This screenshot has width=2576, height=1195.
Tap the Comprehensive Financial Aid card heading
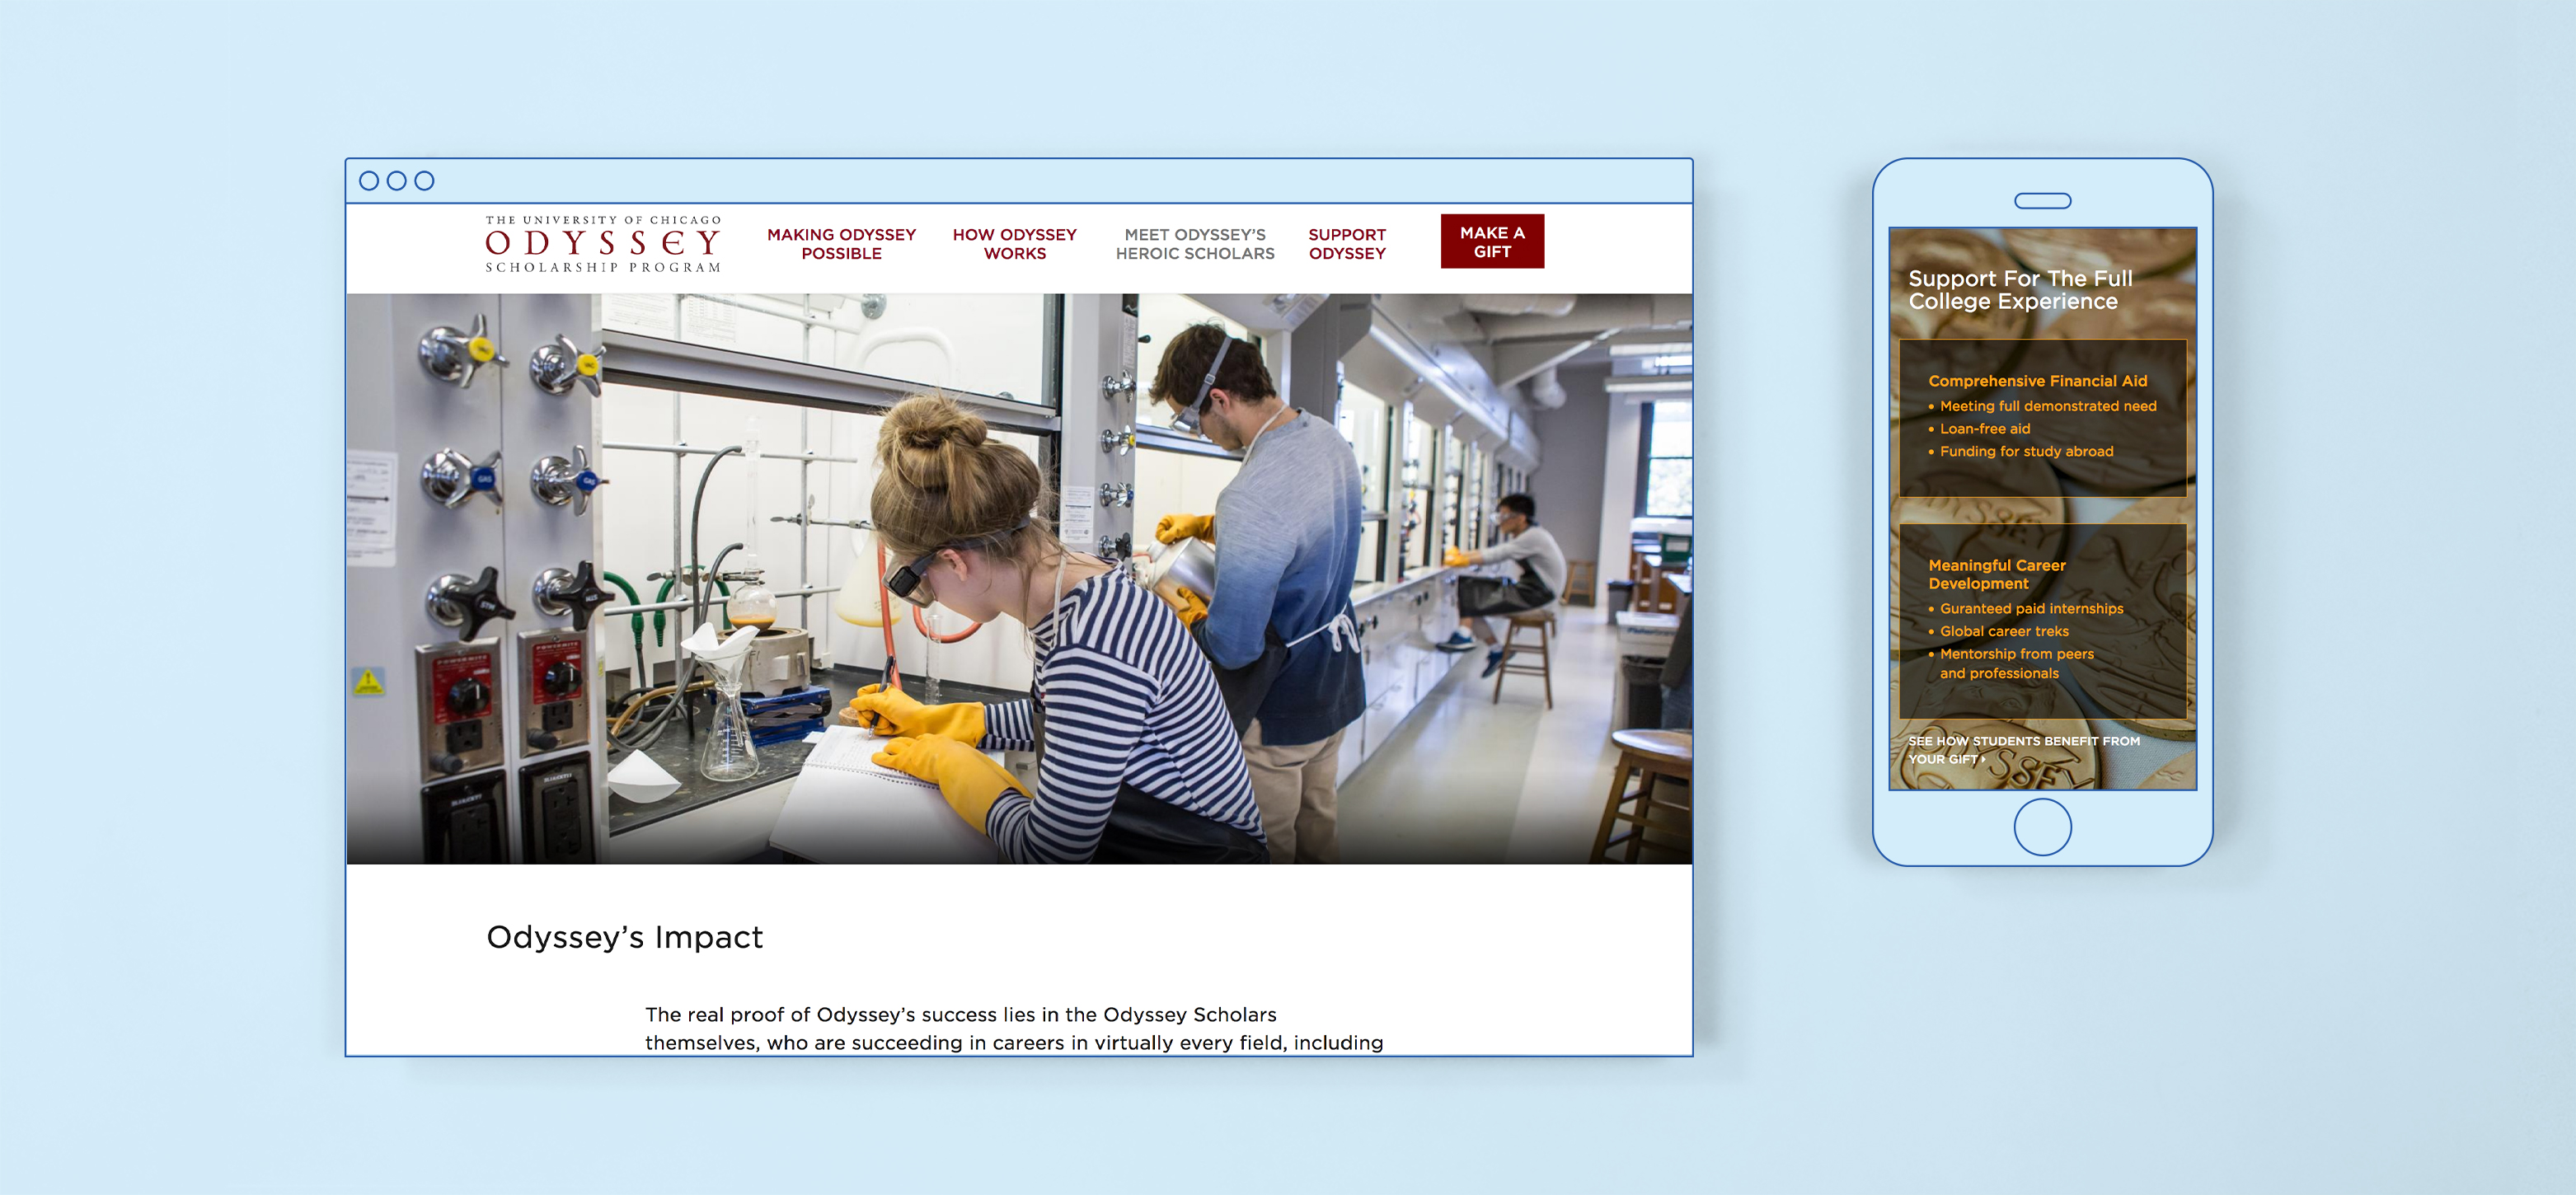(2037, 381)
